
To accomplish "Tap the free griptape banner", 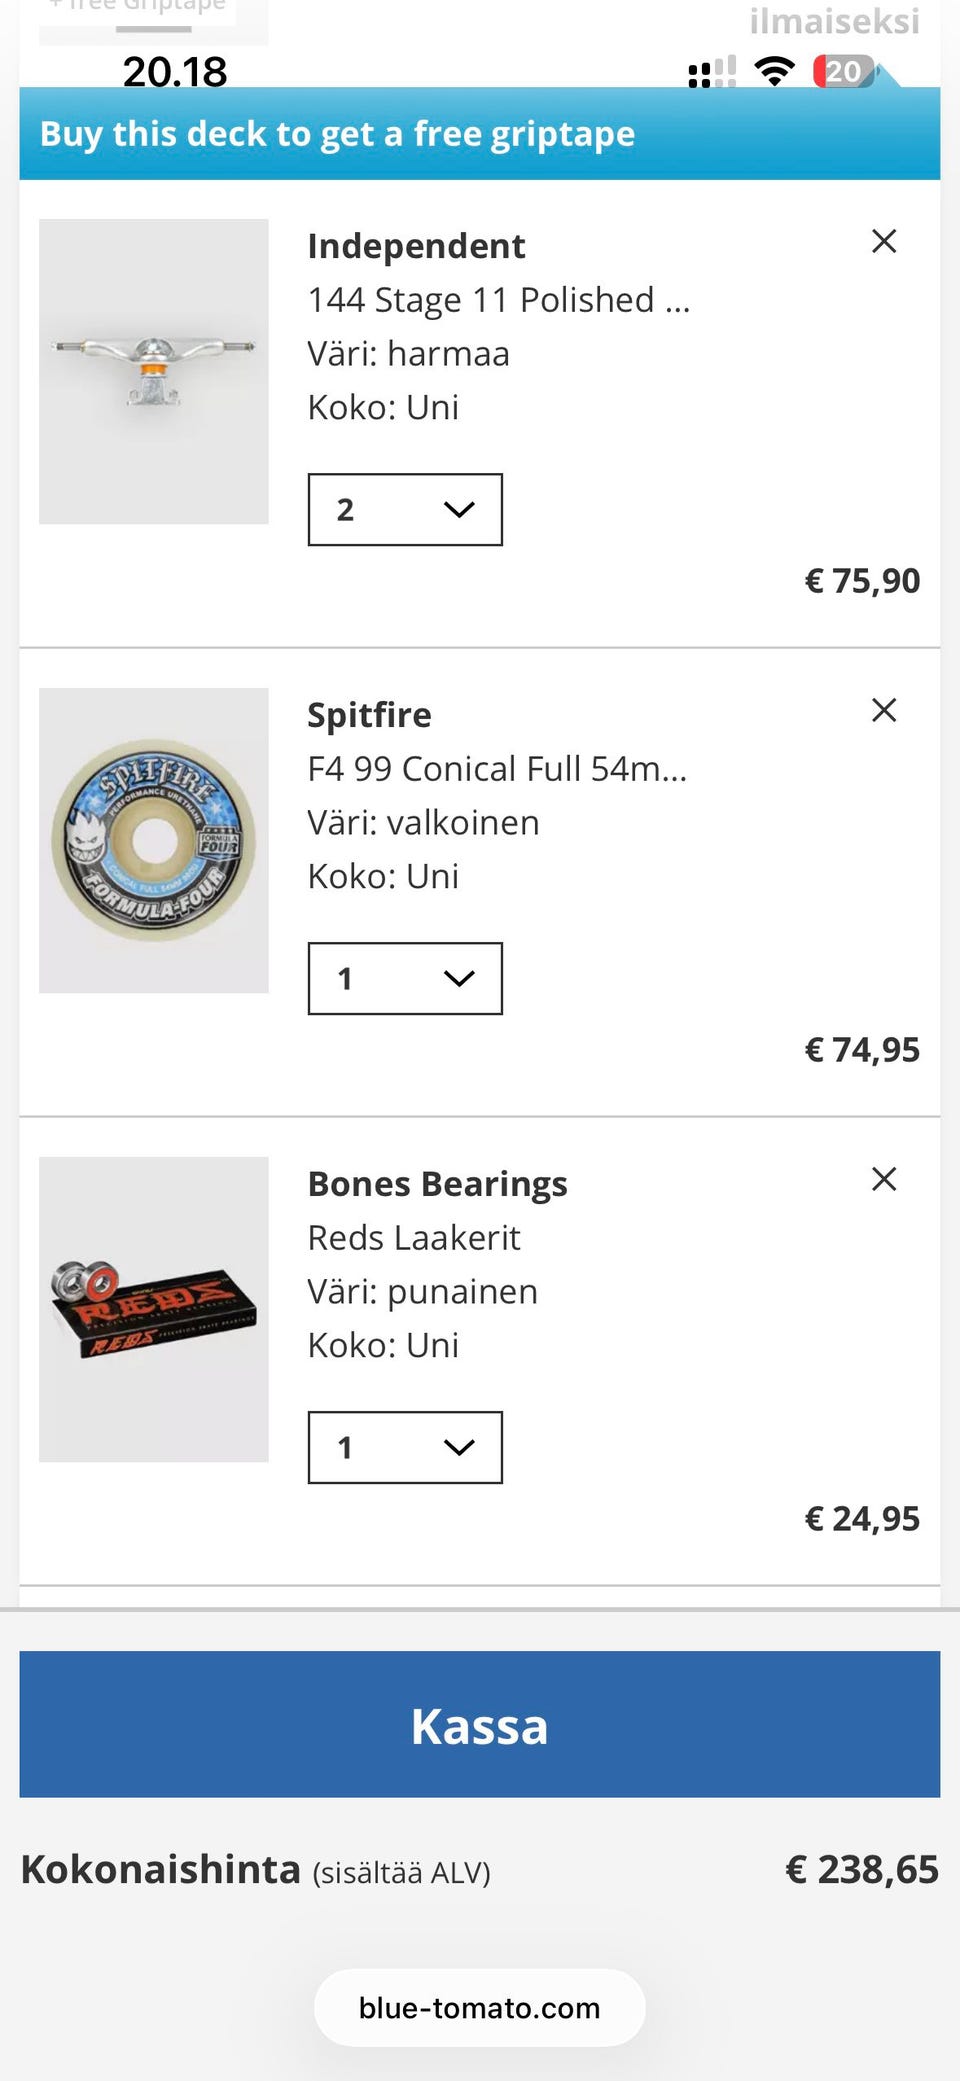I will (x=480, y=134).
